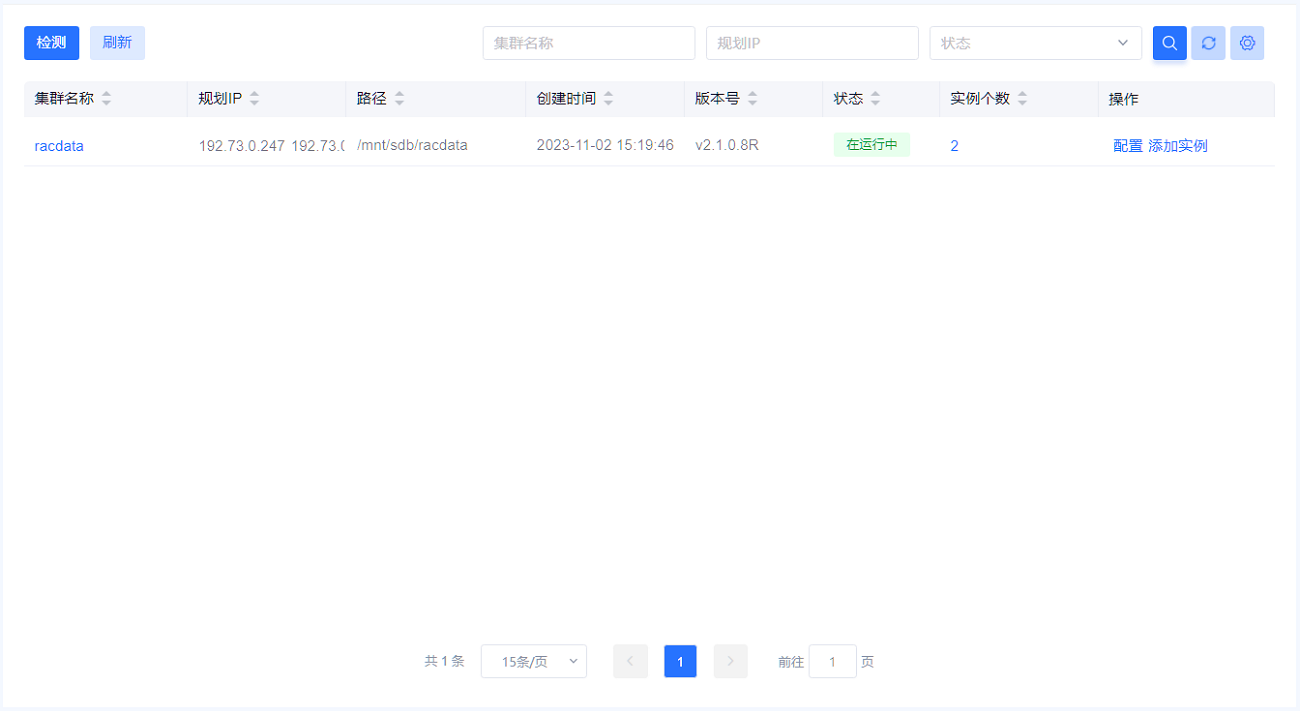Sort by 集群名称 column arrows
Screen dimensions: 1300x711
(x=106, y=99)
